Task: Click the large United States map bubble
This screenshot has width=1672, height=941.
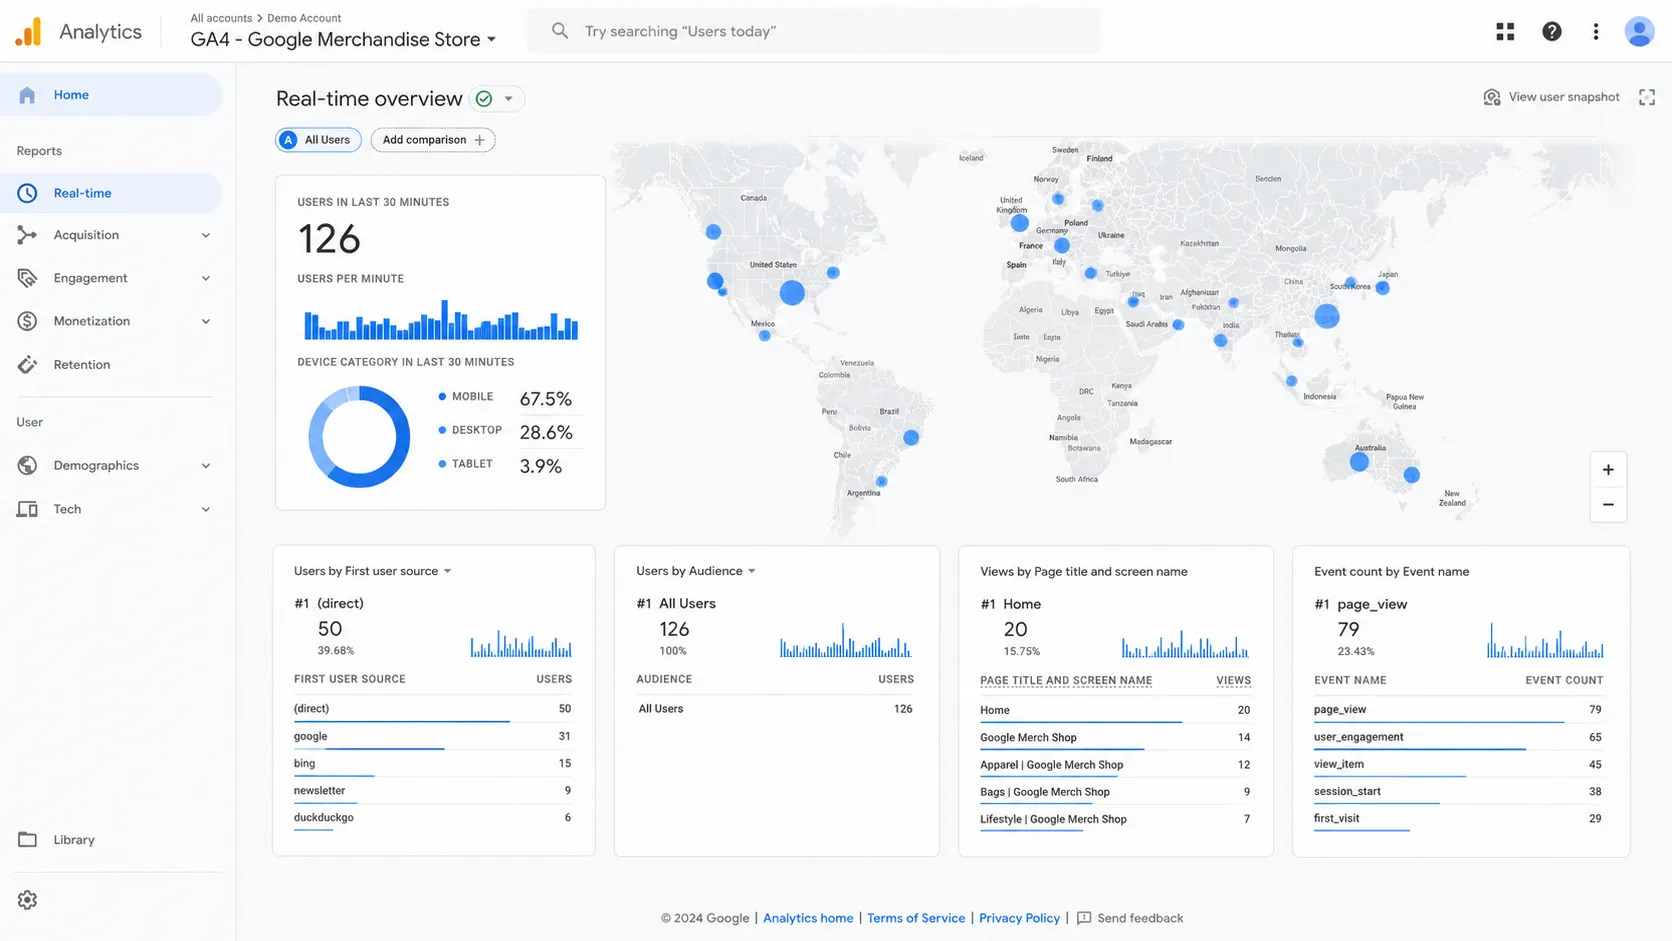Action: pos(792,292)
